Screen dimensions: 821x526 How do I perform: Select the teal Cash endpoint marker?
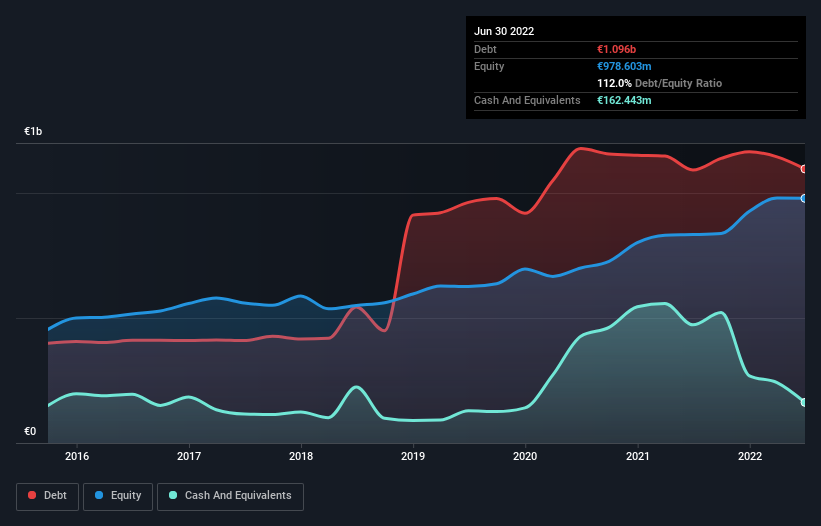[x=804, y=402]
